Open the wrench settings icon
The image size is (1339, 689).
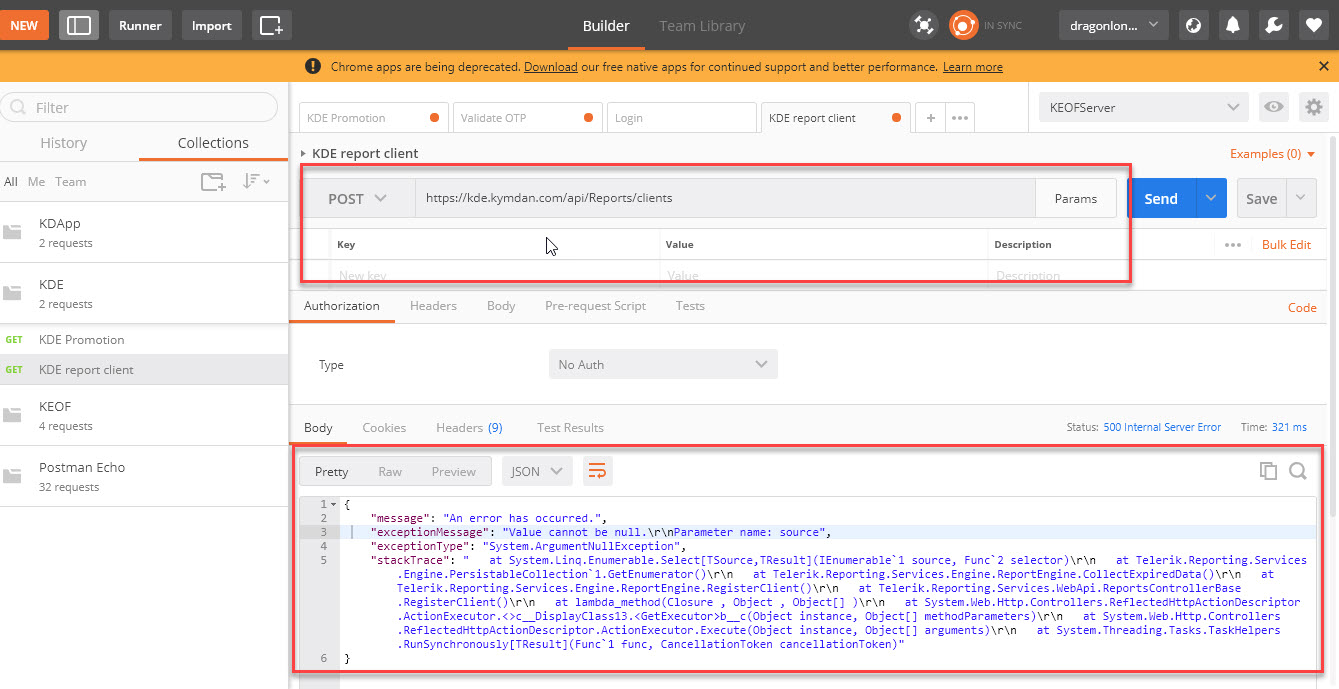(x=1274, y=25)
